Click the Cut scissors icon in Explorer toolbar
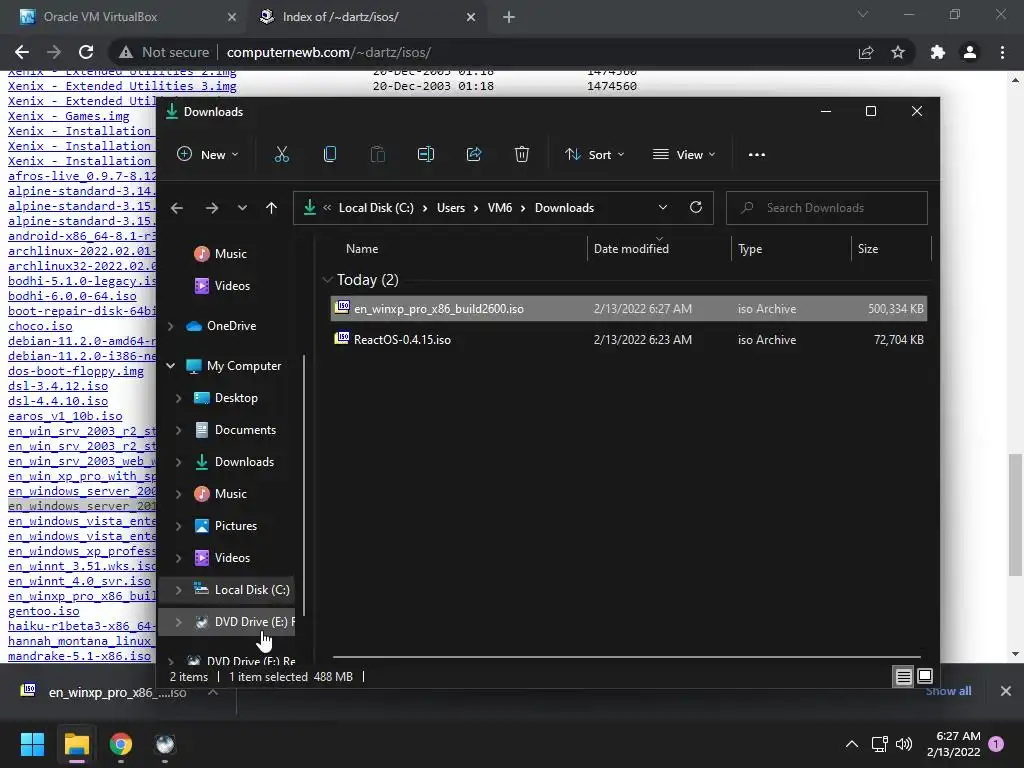Viewport: 1024px width, 768px height. (281, 155)
